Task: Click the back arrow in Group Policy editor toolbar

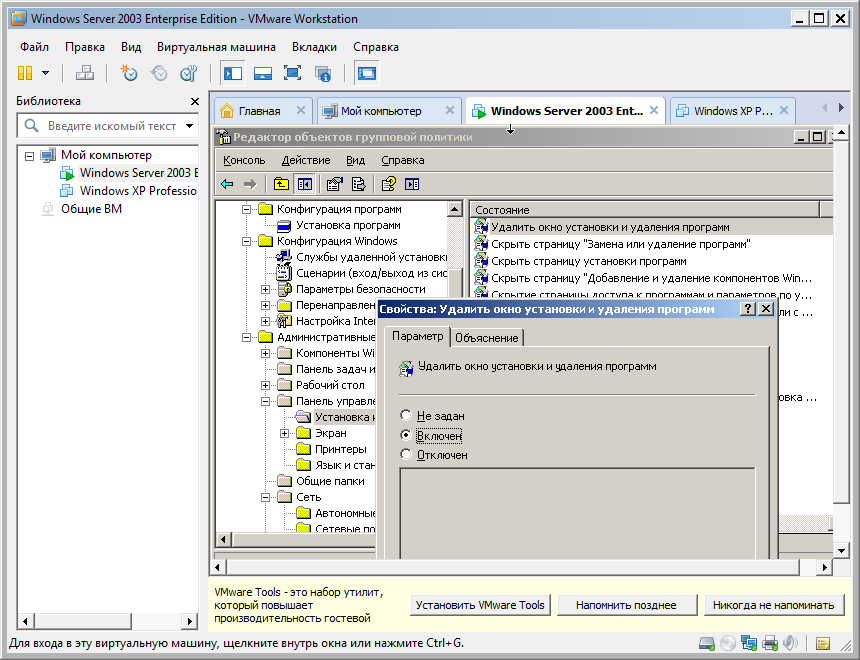Action: pyautogui.click(x=227, y=184)
